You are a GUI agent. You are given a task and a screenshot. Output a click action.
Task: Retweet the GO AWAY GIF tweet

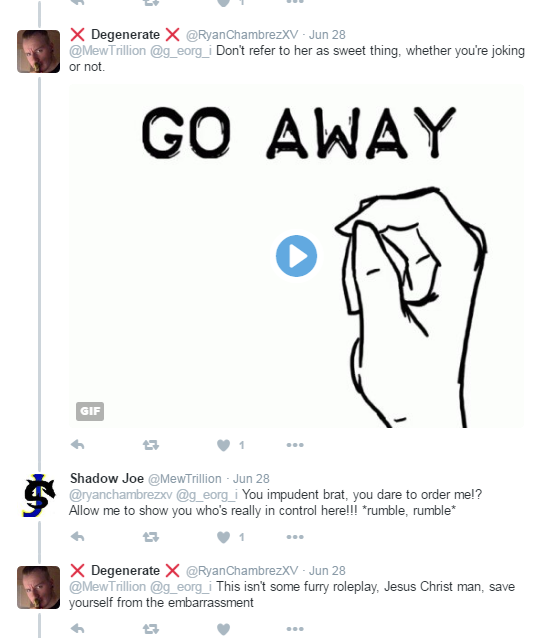point(151,445)
